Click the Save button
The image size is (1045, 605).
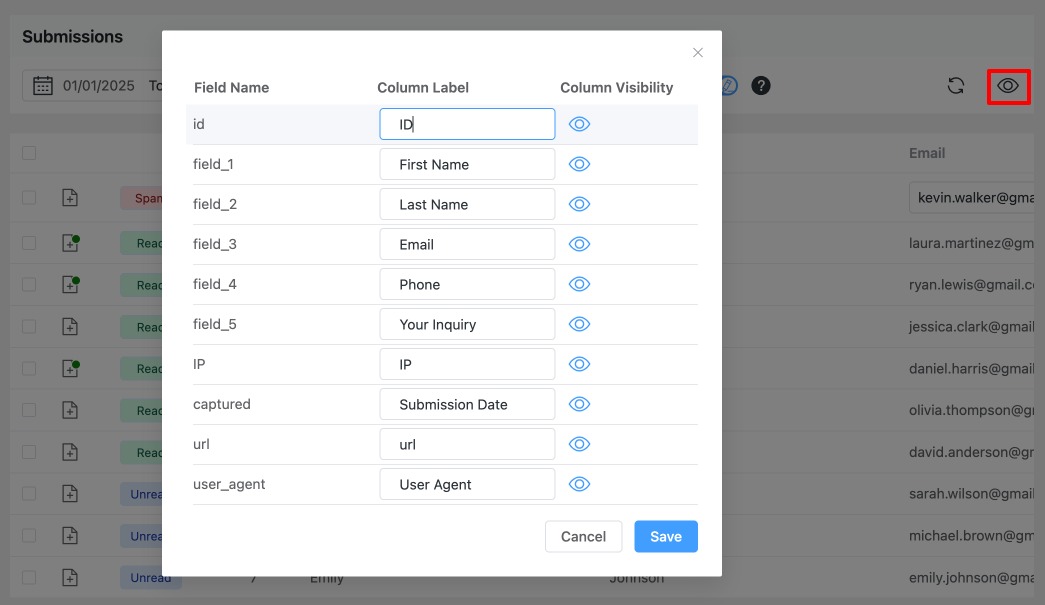coord(666,536)
